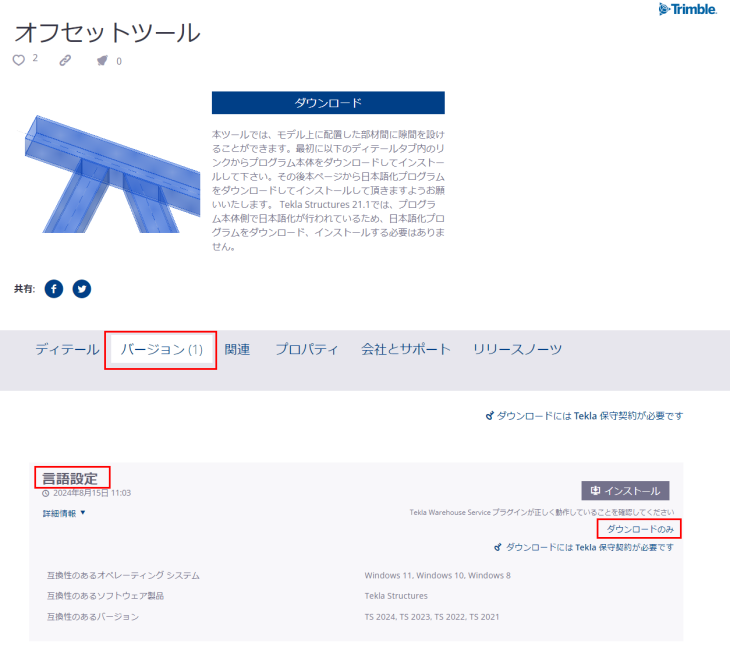Click the インストール button
The width and height of the screenshot is (730, 650).
(625, 491)
